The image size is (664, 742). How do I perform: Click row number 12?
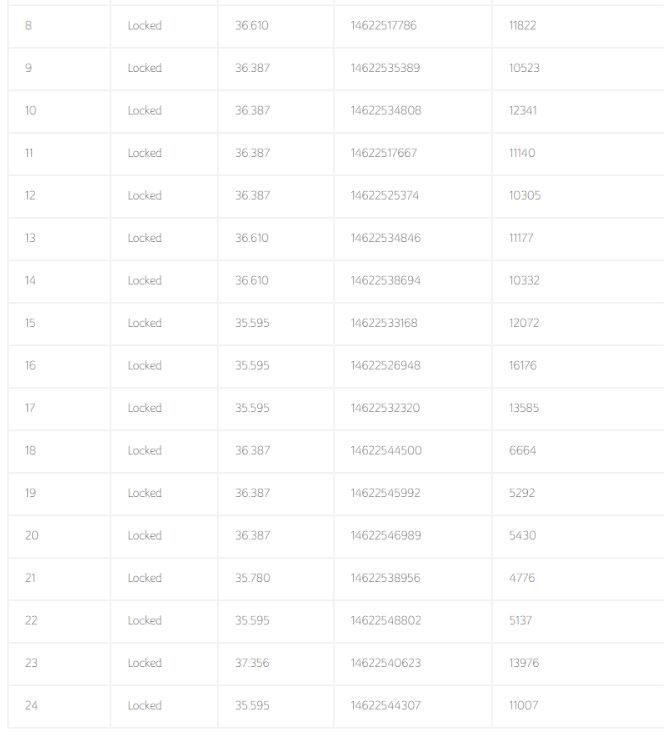point(30,196)
